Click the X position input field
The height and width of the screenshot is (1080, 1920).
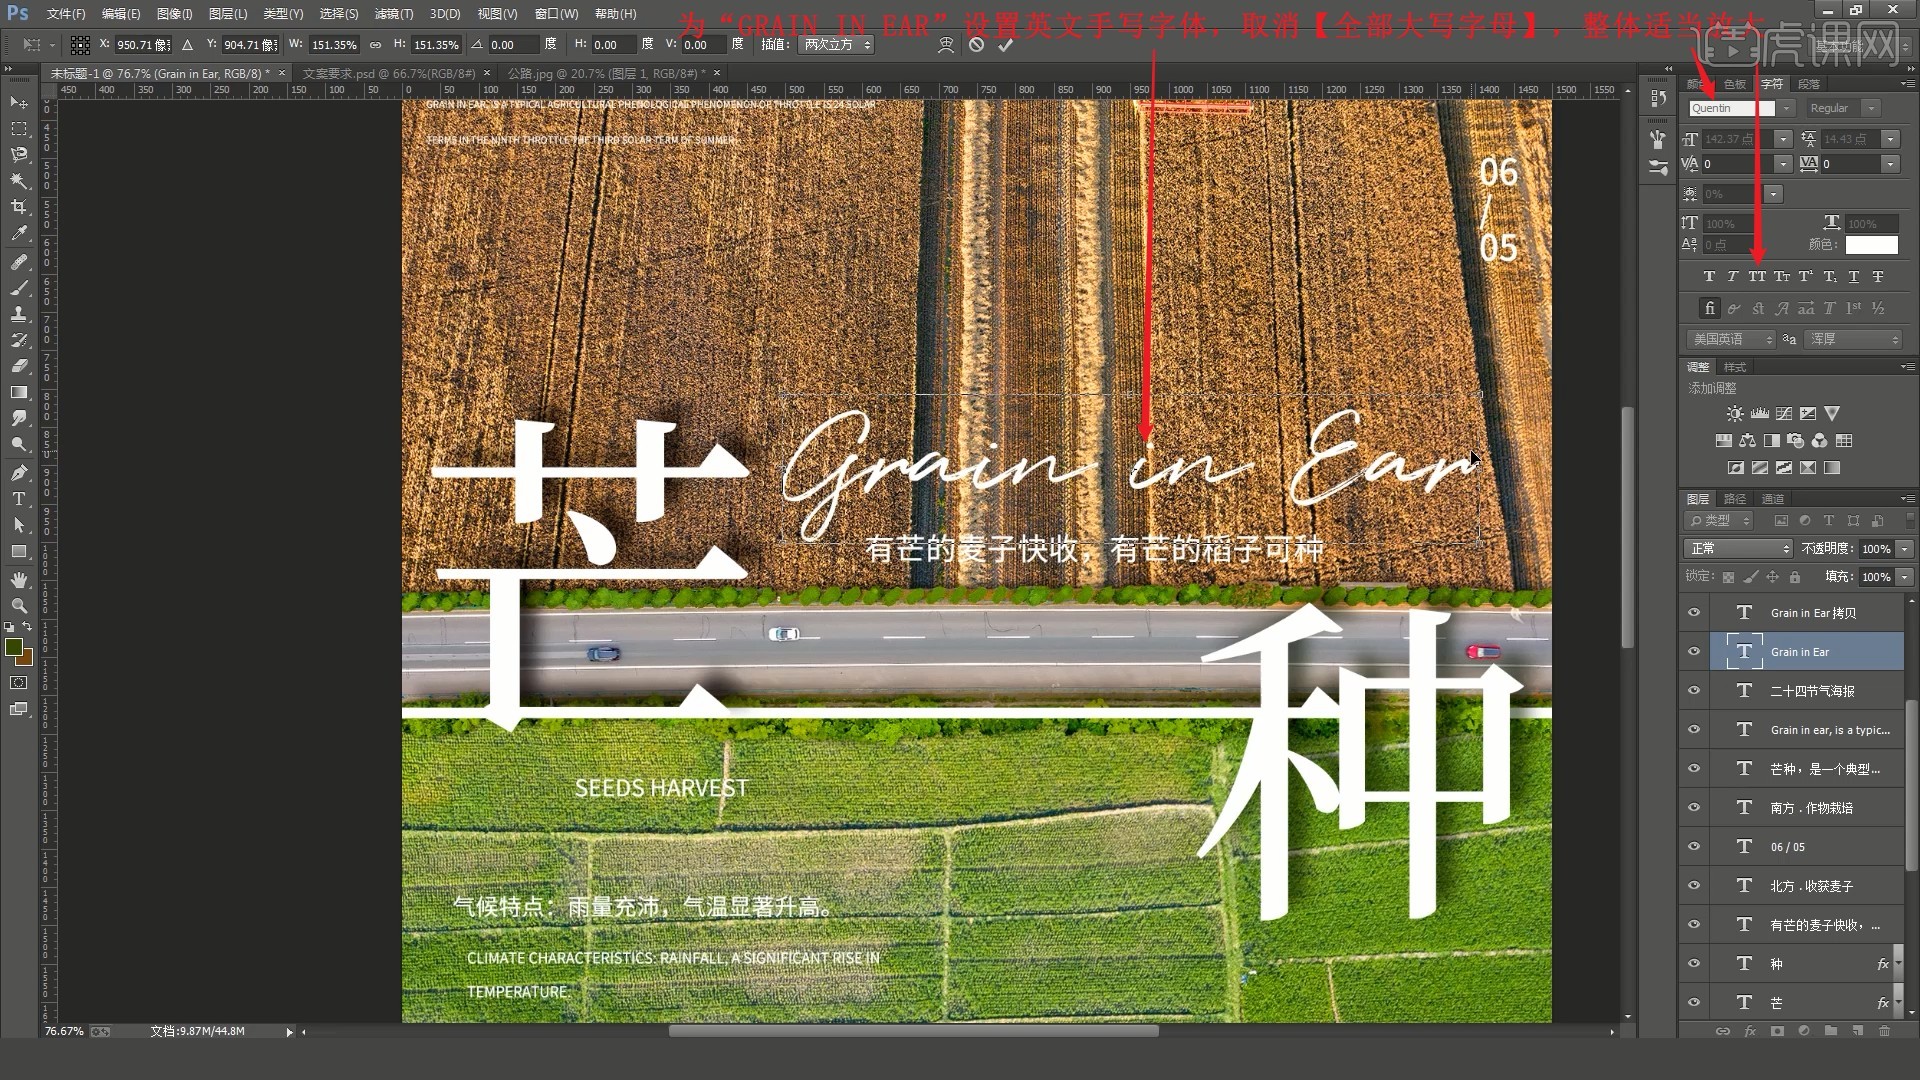click(x=143, y=45)
